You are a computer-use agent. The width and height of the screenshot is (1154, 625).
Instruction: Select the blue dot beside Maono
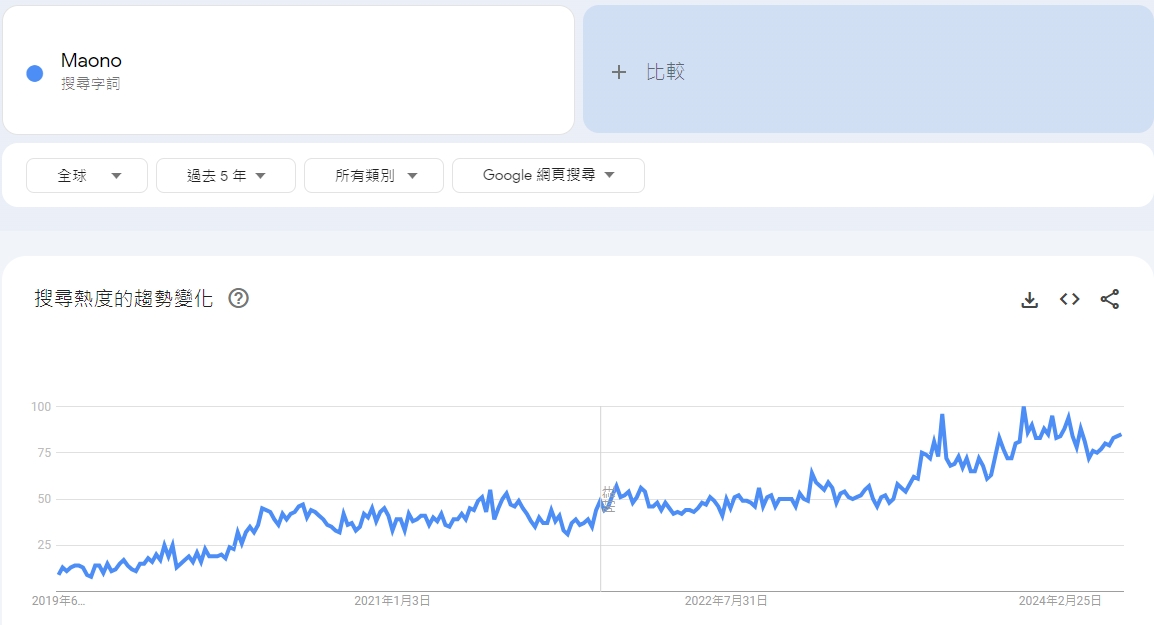(x=35, y=73)
